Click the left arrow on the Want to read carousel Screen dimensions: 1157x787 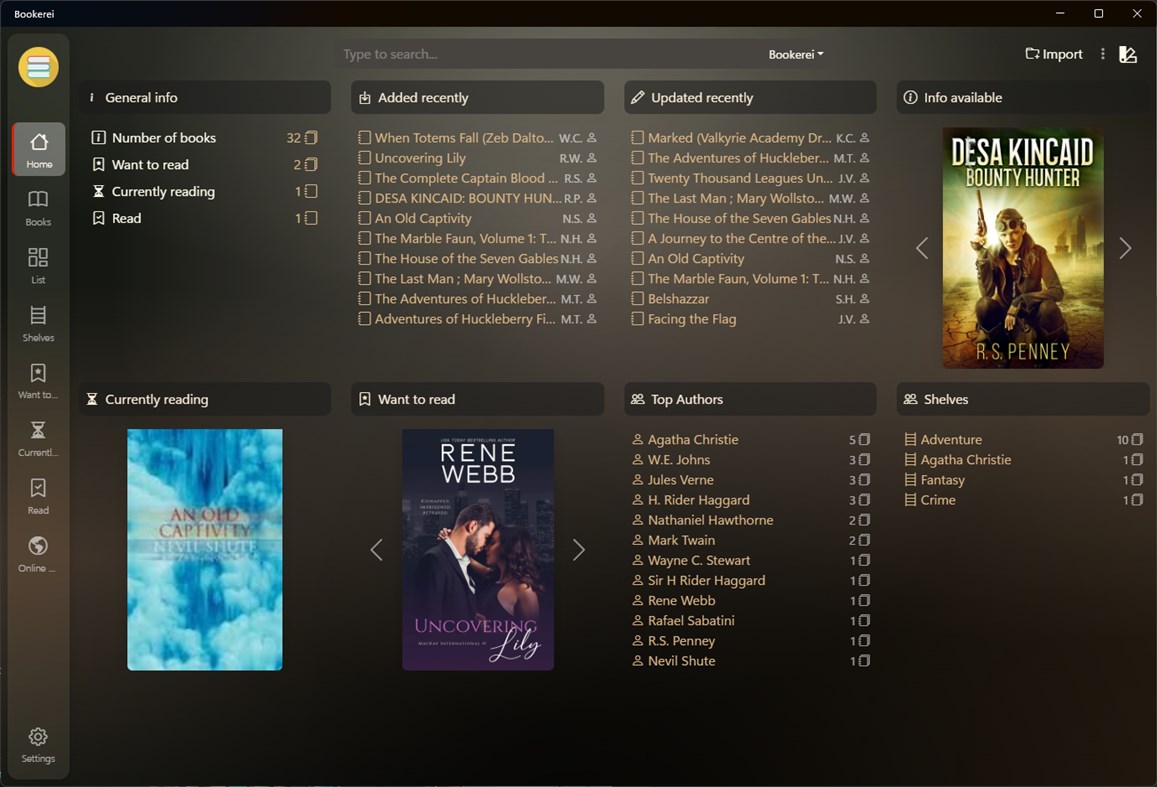(x=376, y=549)
